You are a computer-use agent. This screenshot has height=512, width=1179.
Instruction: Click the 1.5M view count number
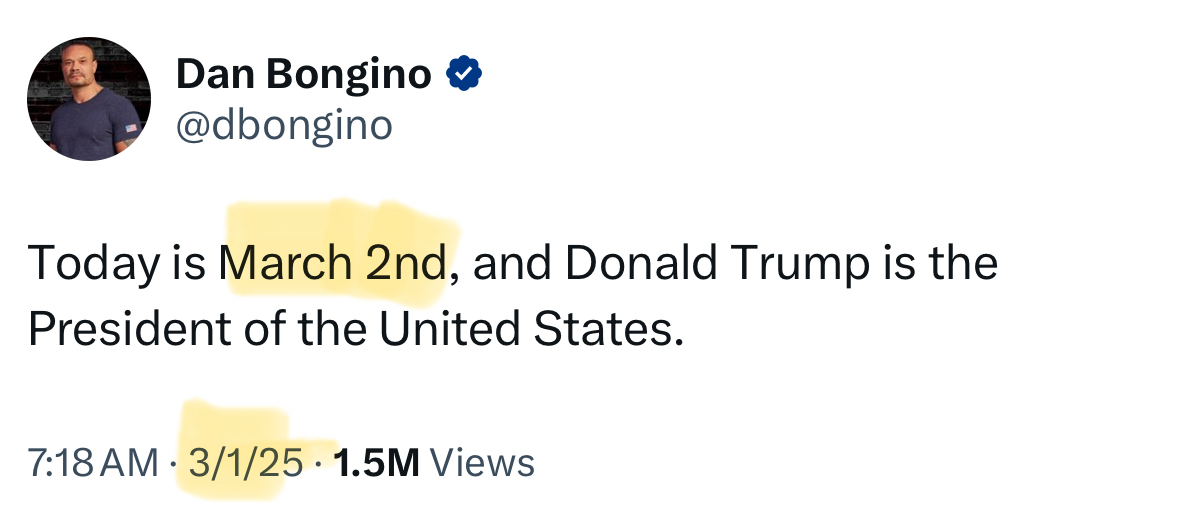click(376, 463)
